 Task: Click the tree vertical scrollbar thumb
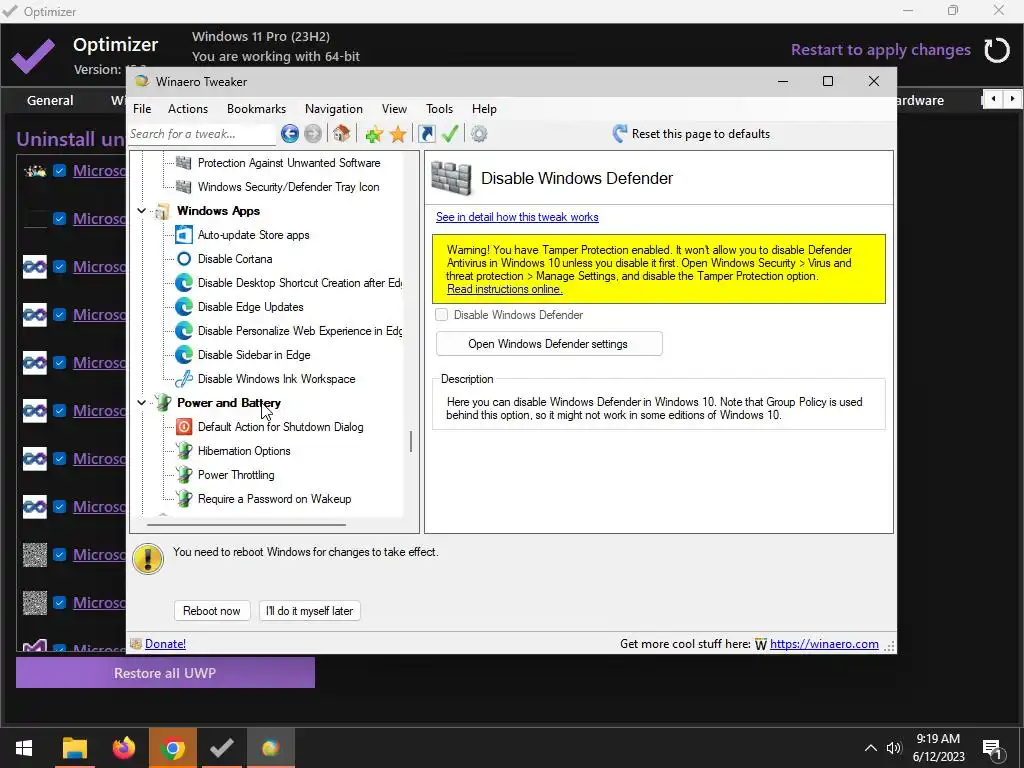[x=411, y=442]
